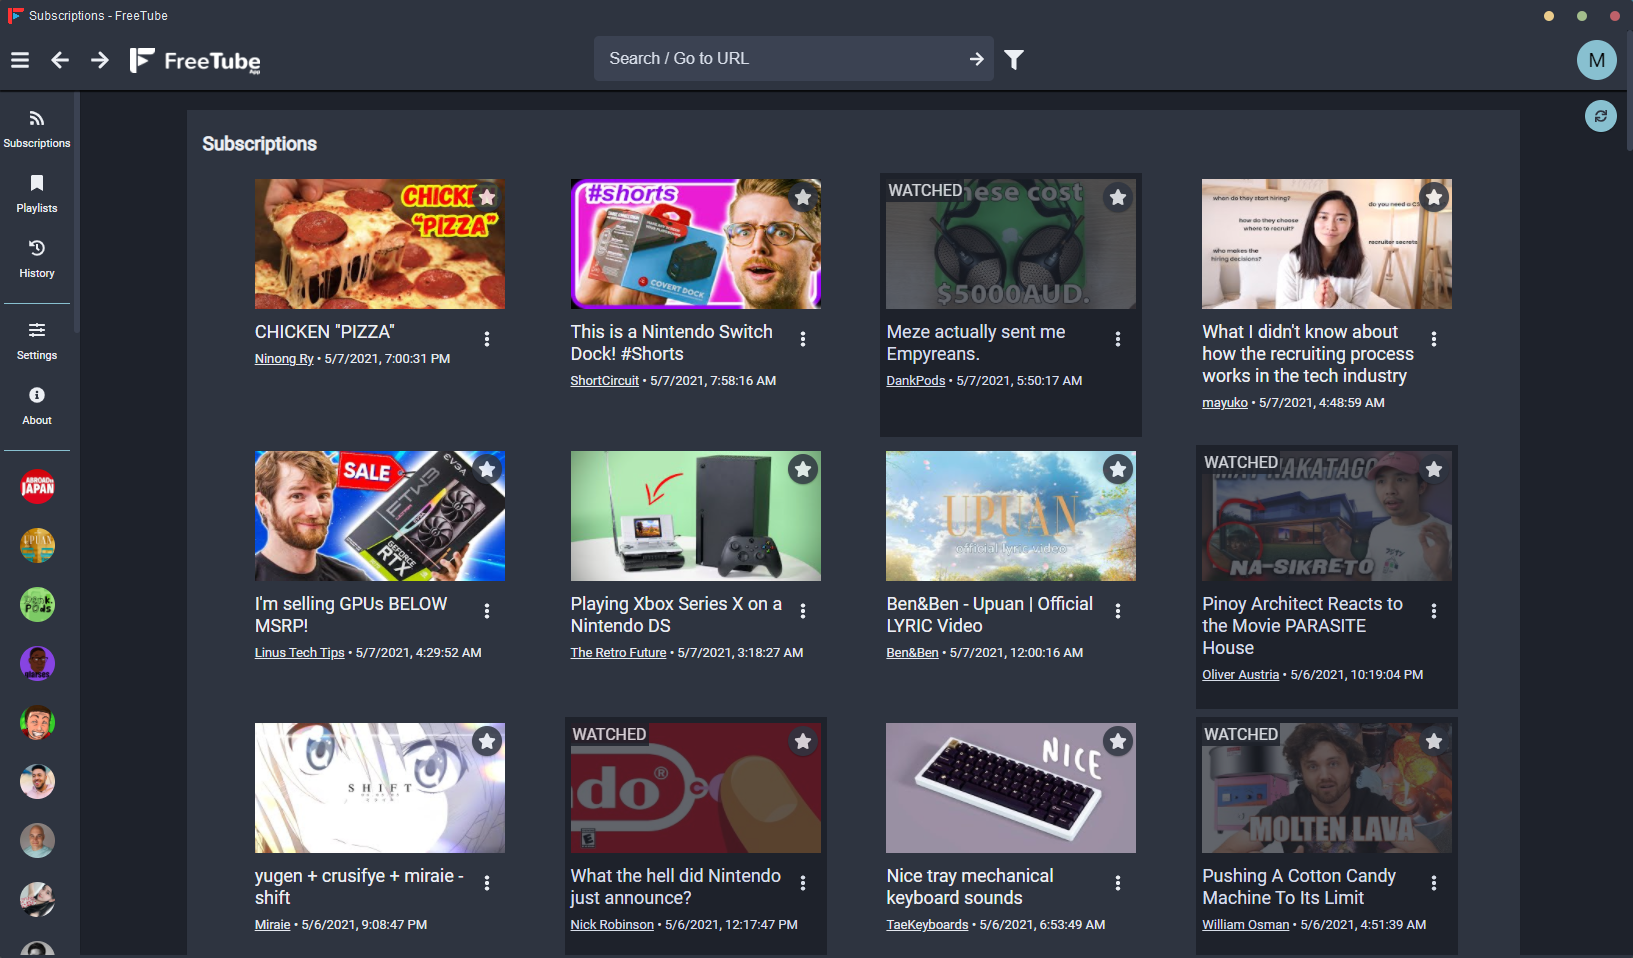Open History in the sidebar
Viewport: 1633px width, 958px height.
pos(37,259)
